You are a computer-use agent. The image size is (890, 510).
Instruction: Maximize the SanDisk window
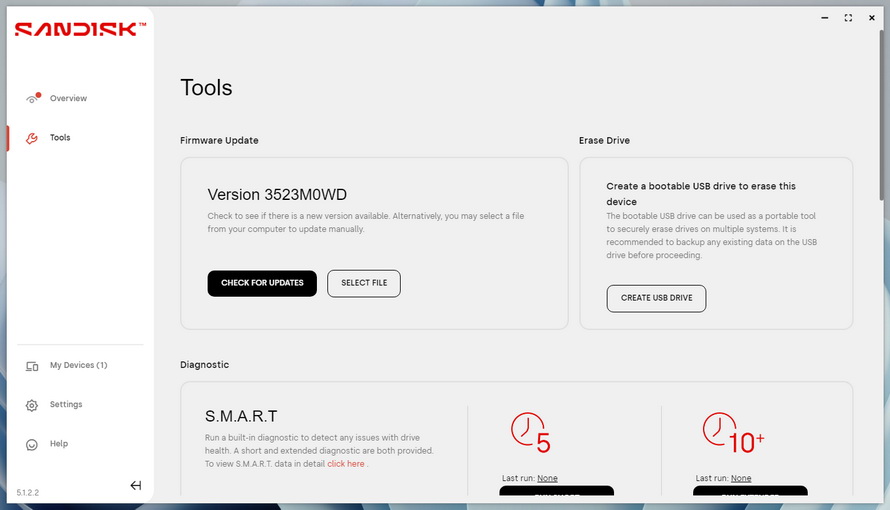point(848,18)
